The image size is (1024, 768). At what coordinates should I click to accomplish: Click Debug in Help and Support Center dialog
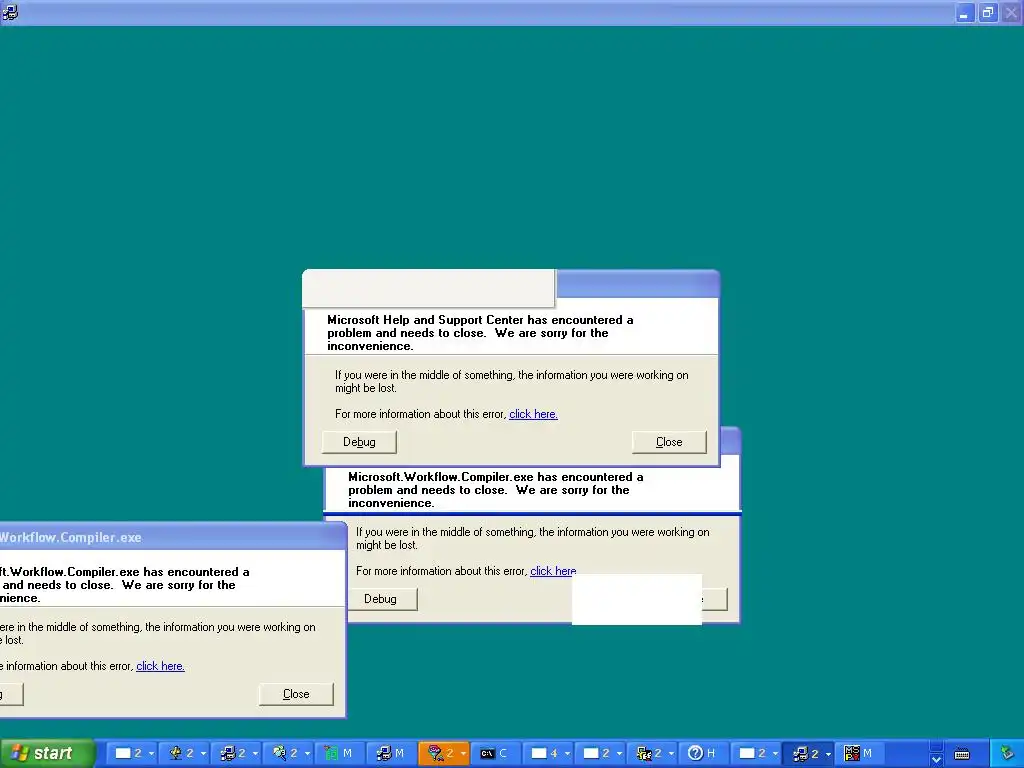pyautogui.click(x=359, y=442)
